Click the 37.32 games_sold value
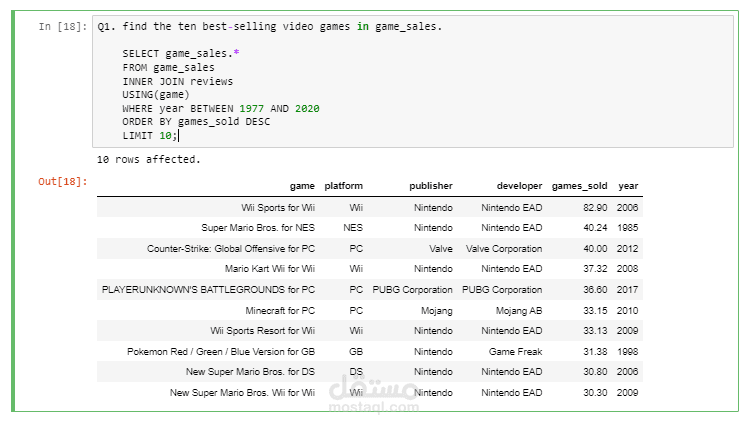The width and height of the screenshot is (749, 423). coord(595,269)
